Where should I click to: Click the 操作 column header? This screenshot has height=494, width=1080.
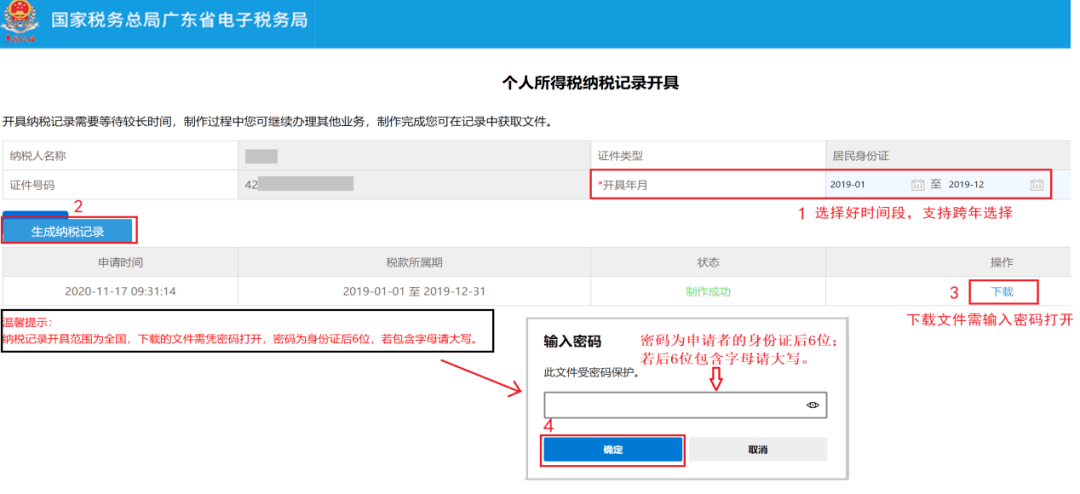click(1001, 263)
